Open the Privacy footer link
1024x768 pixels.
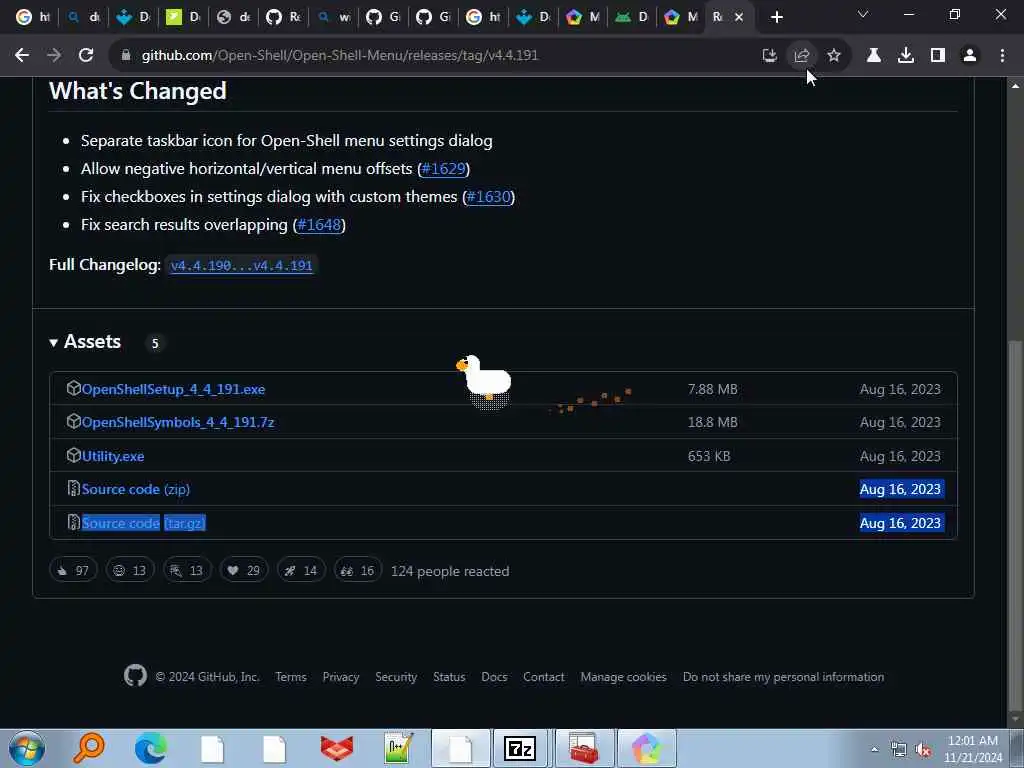[x=341, y=677]
